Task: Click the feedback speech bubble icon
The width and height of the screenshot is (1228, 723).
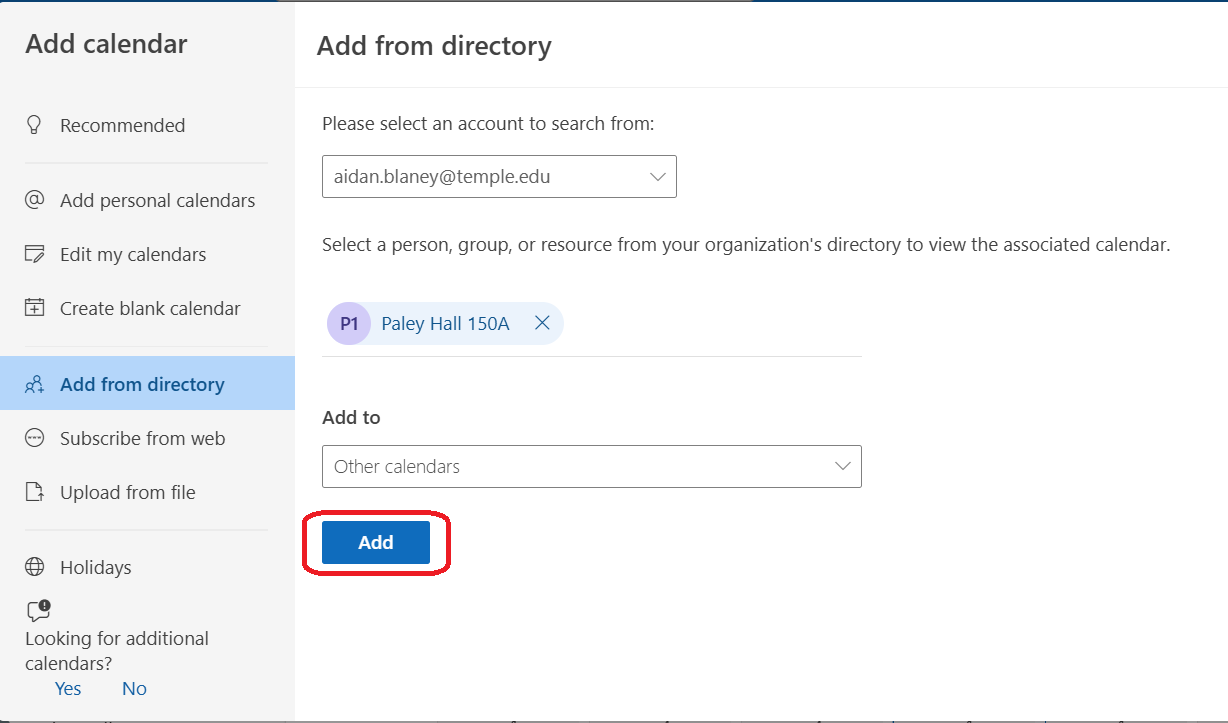Action: point(38,611)
